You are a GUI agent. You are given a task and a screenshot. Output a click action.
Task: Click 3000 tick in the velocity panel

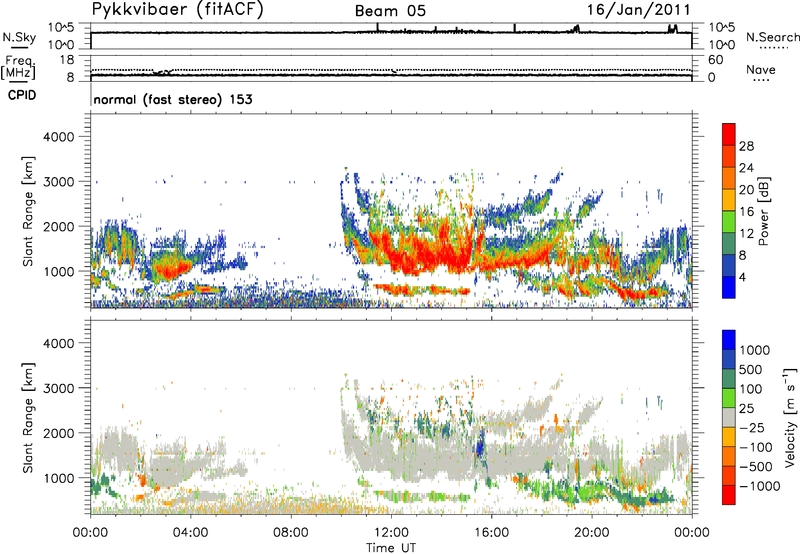point(58,388)
